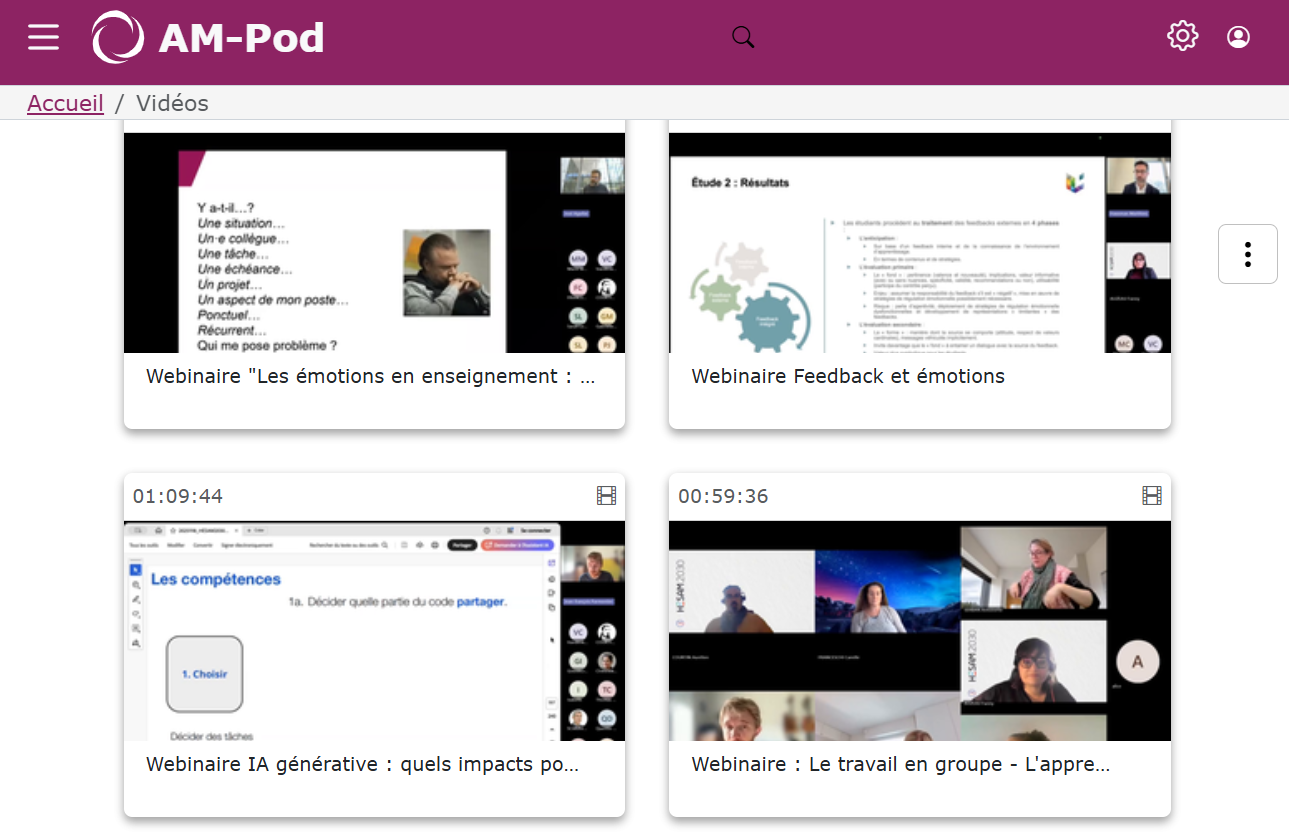The width and height of the screenshot is (1289, 839).
Task: Play the 'Les émotions en enseignement' webinar
Action: tap(373, 241)
